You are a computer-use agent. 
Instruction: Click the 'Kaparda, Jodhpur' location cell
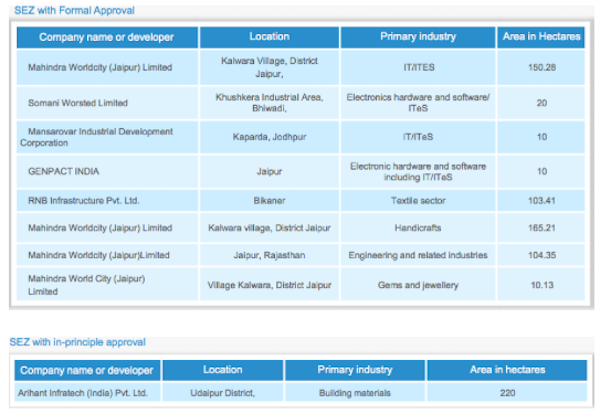point(269,137)
